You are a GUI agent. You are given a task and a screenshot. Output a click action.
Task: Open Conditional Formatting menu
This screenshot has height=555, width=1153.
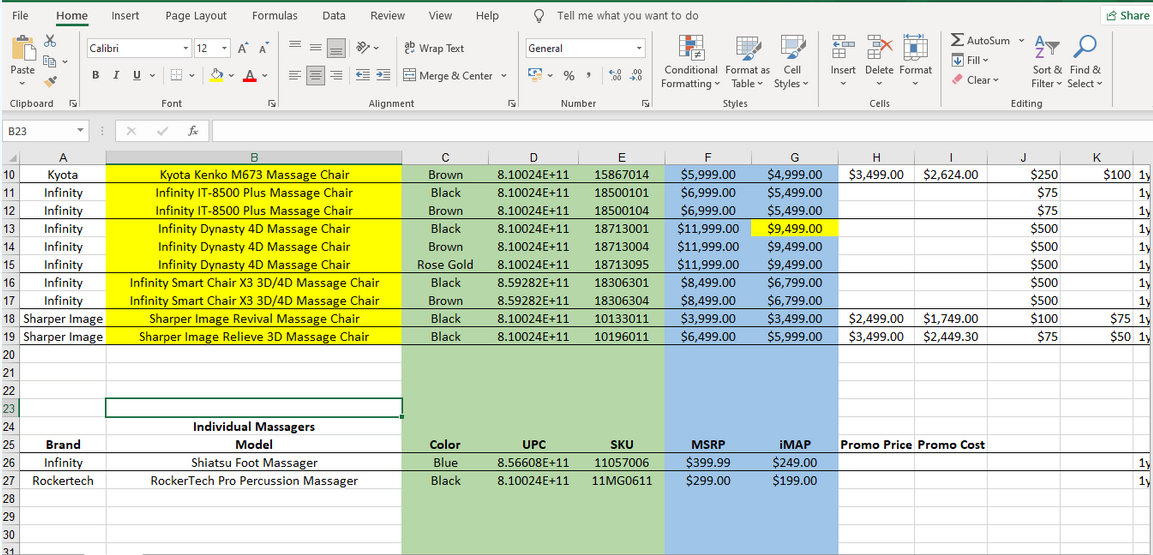point(690,62)
